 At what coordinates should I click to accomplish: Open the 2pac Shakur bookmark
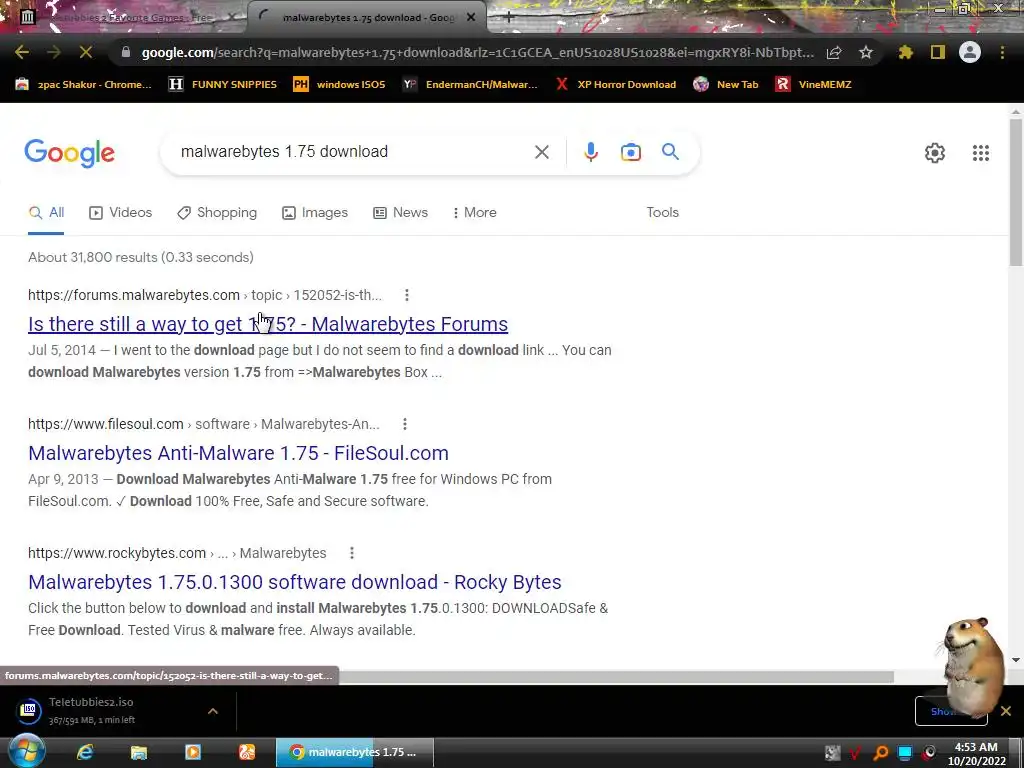(x=84, y=84)
